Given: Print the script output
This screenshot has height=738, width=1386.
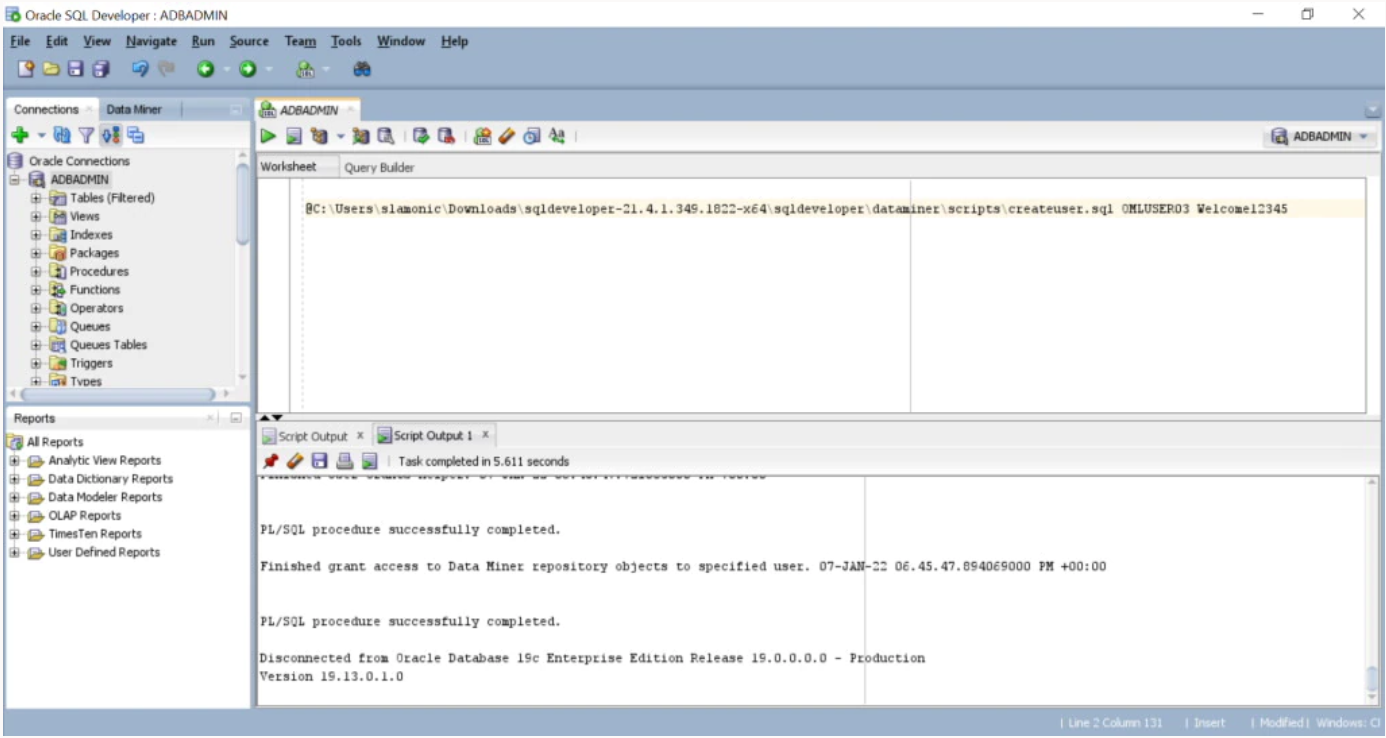Looking at the screenshot, I should click(345, 461).
